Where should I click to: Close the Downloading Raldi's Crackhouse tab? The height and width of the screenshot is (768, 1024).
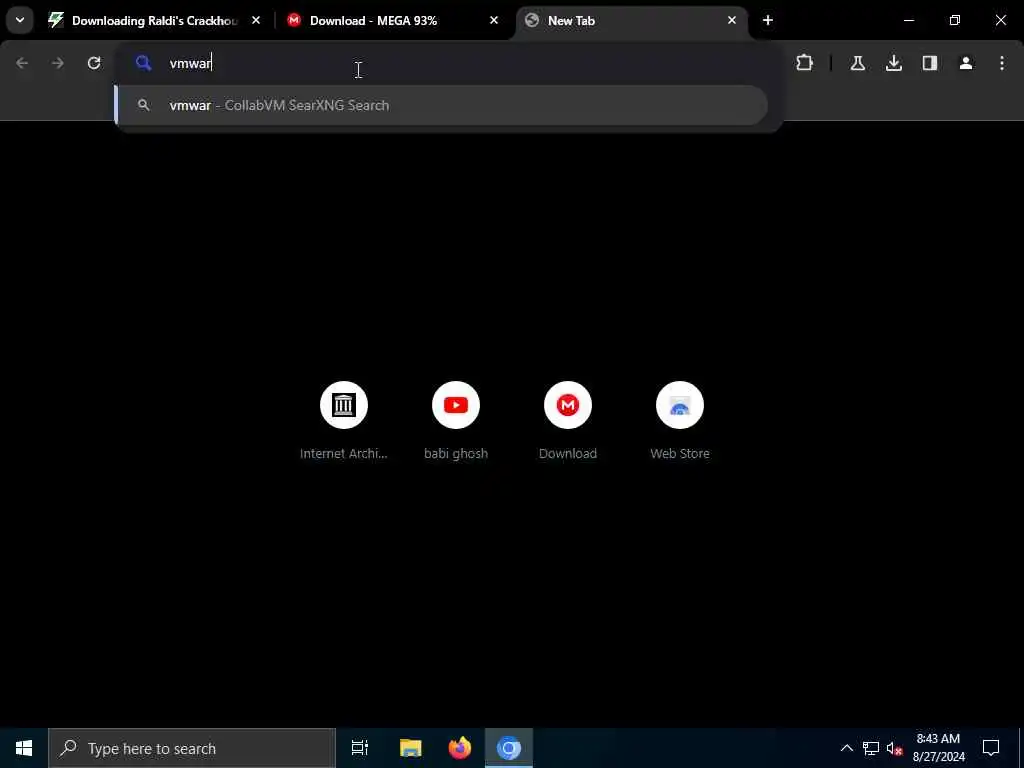click(x=256, y=21)
